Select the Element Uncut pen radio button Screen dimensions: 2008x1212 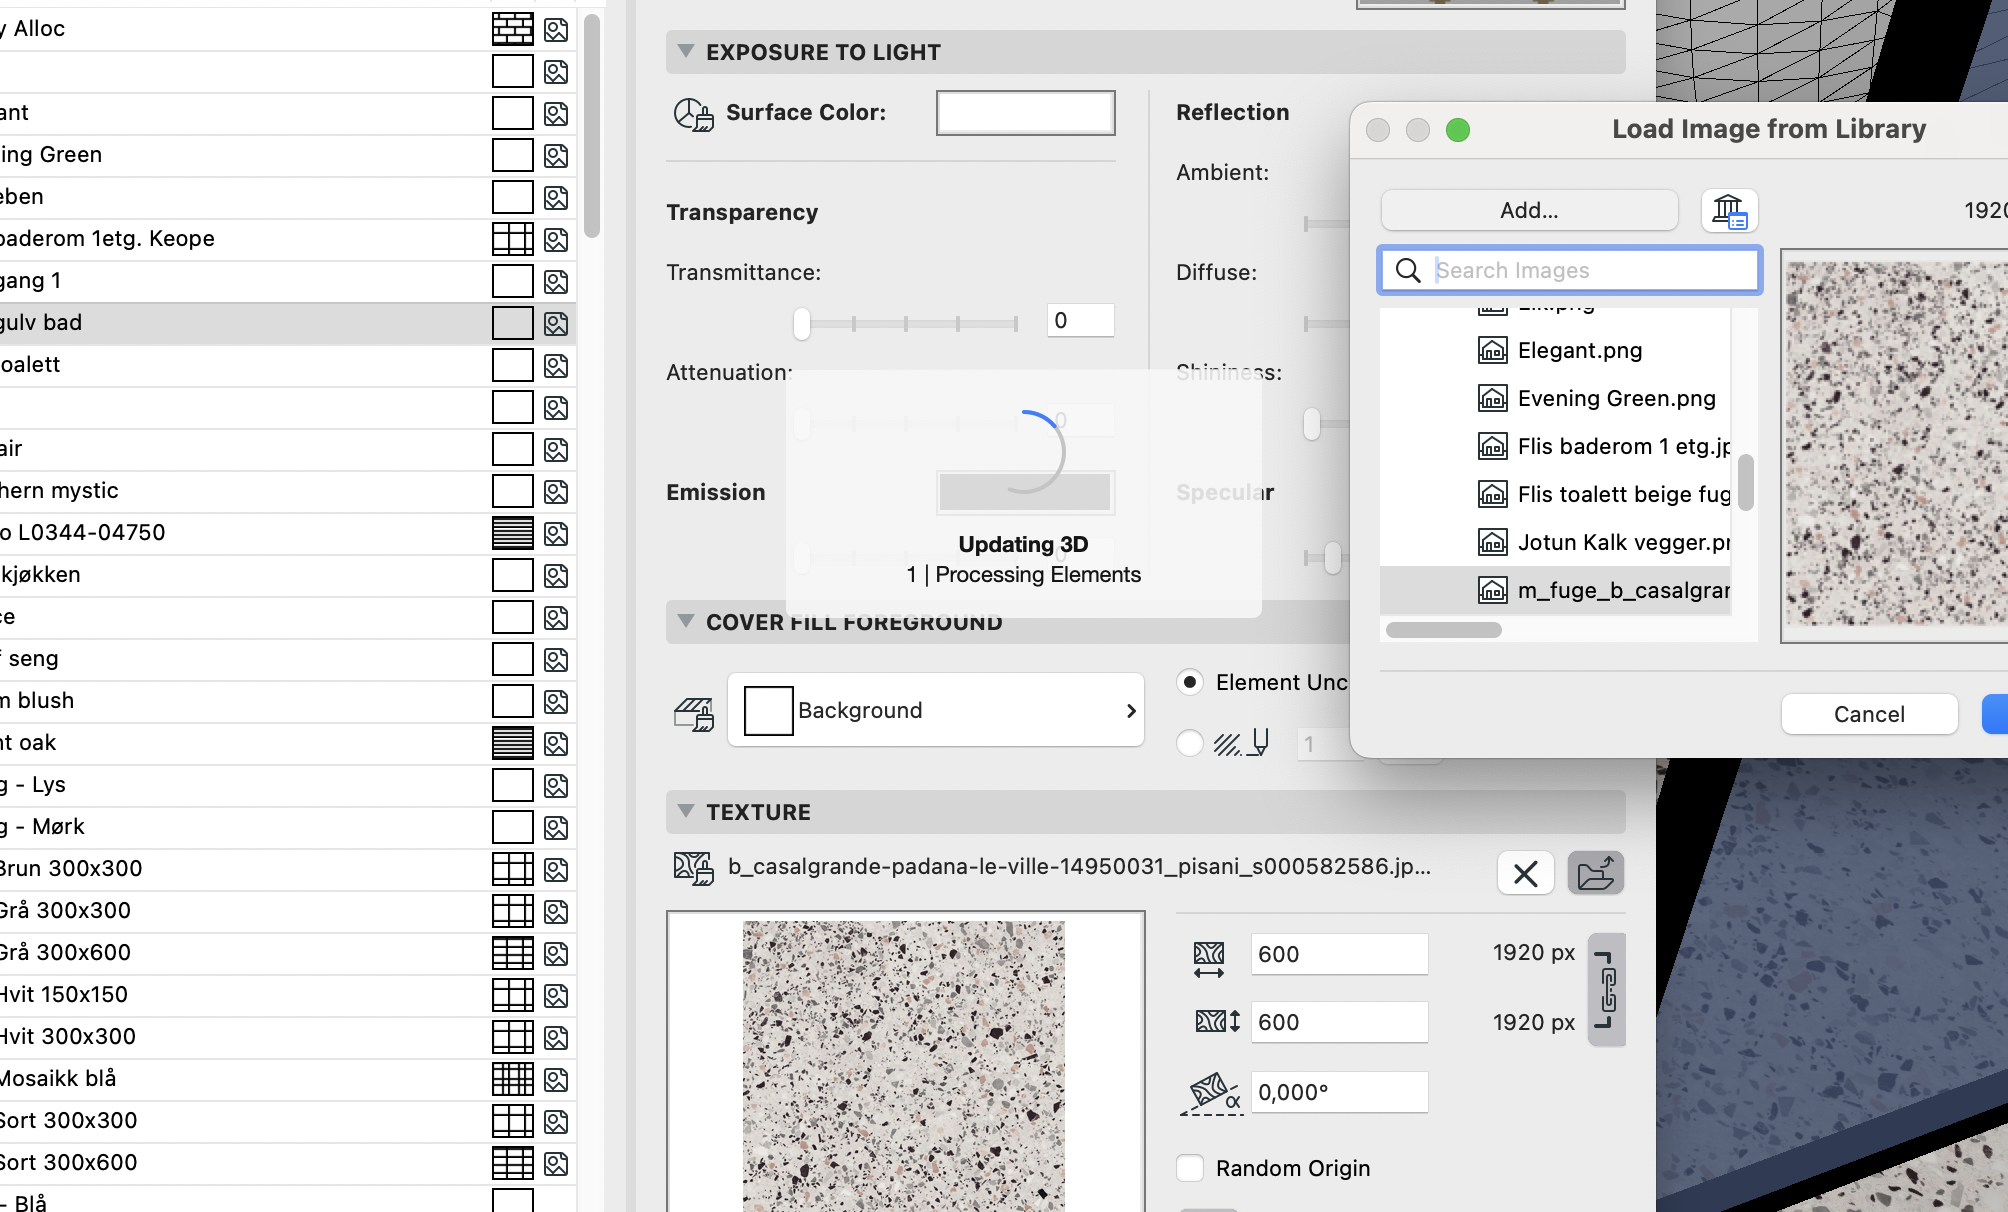tap(1189, 682)
